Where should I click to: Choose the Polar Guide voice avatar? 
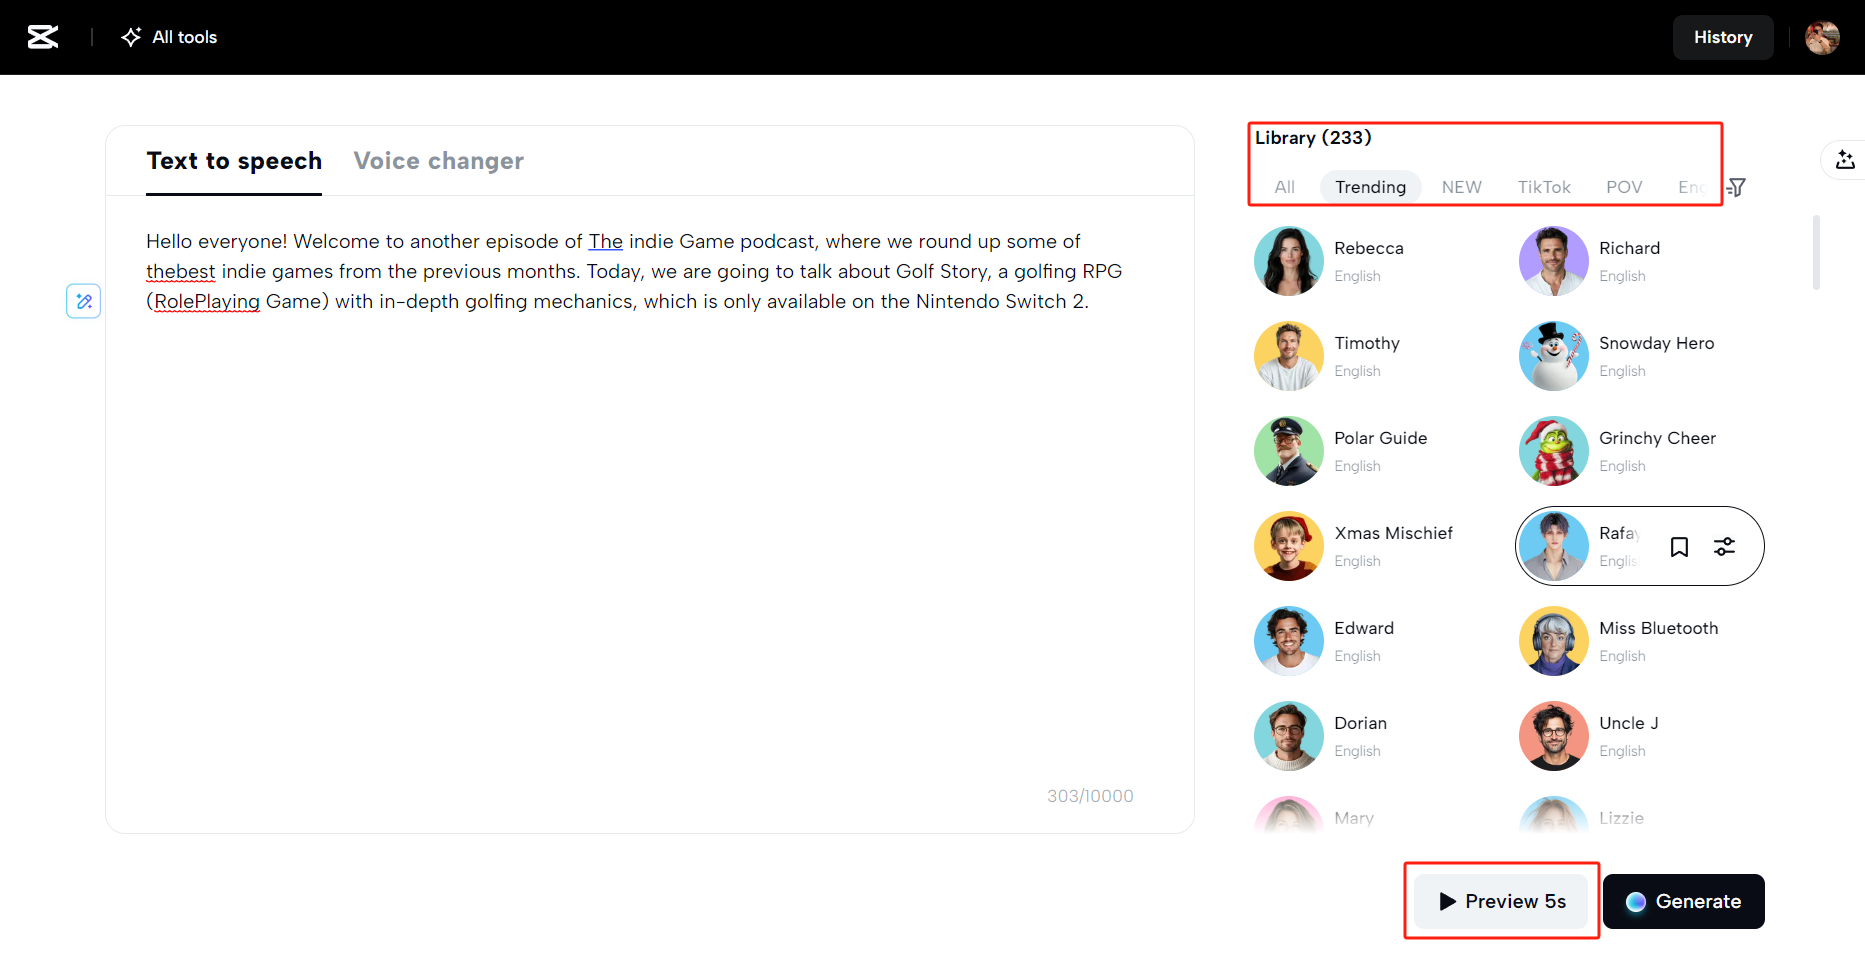tap(1289, 451)
